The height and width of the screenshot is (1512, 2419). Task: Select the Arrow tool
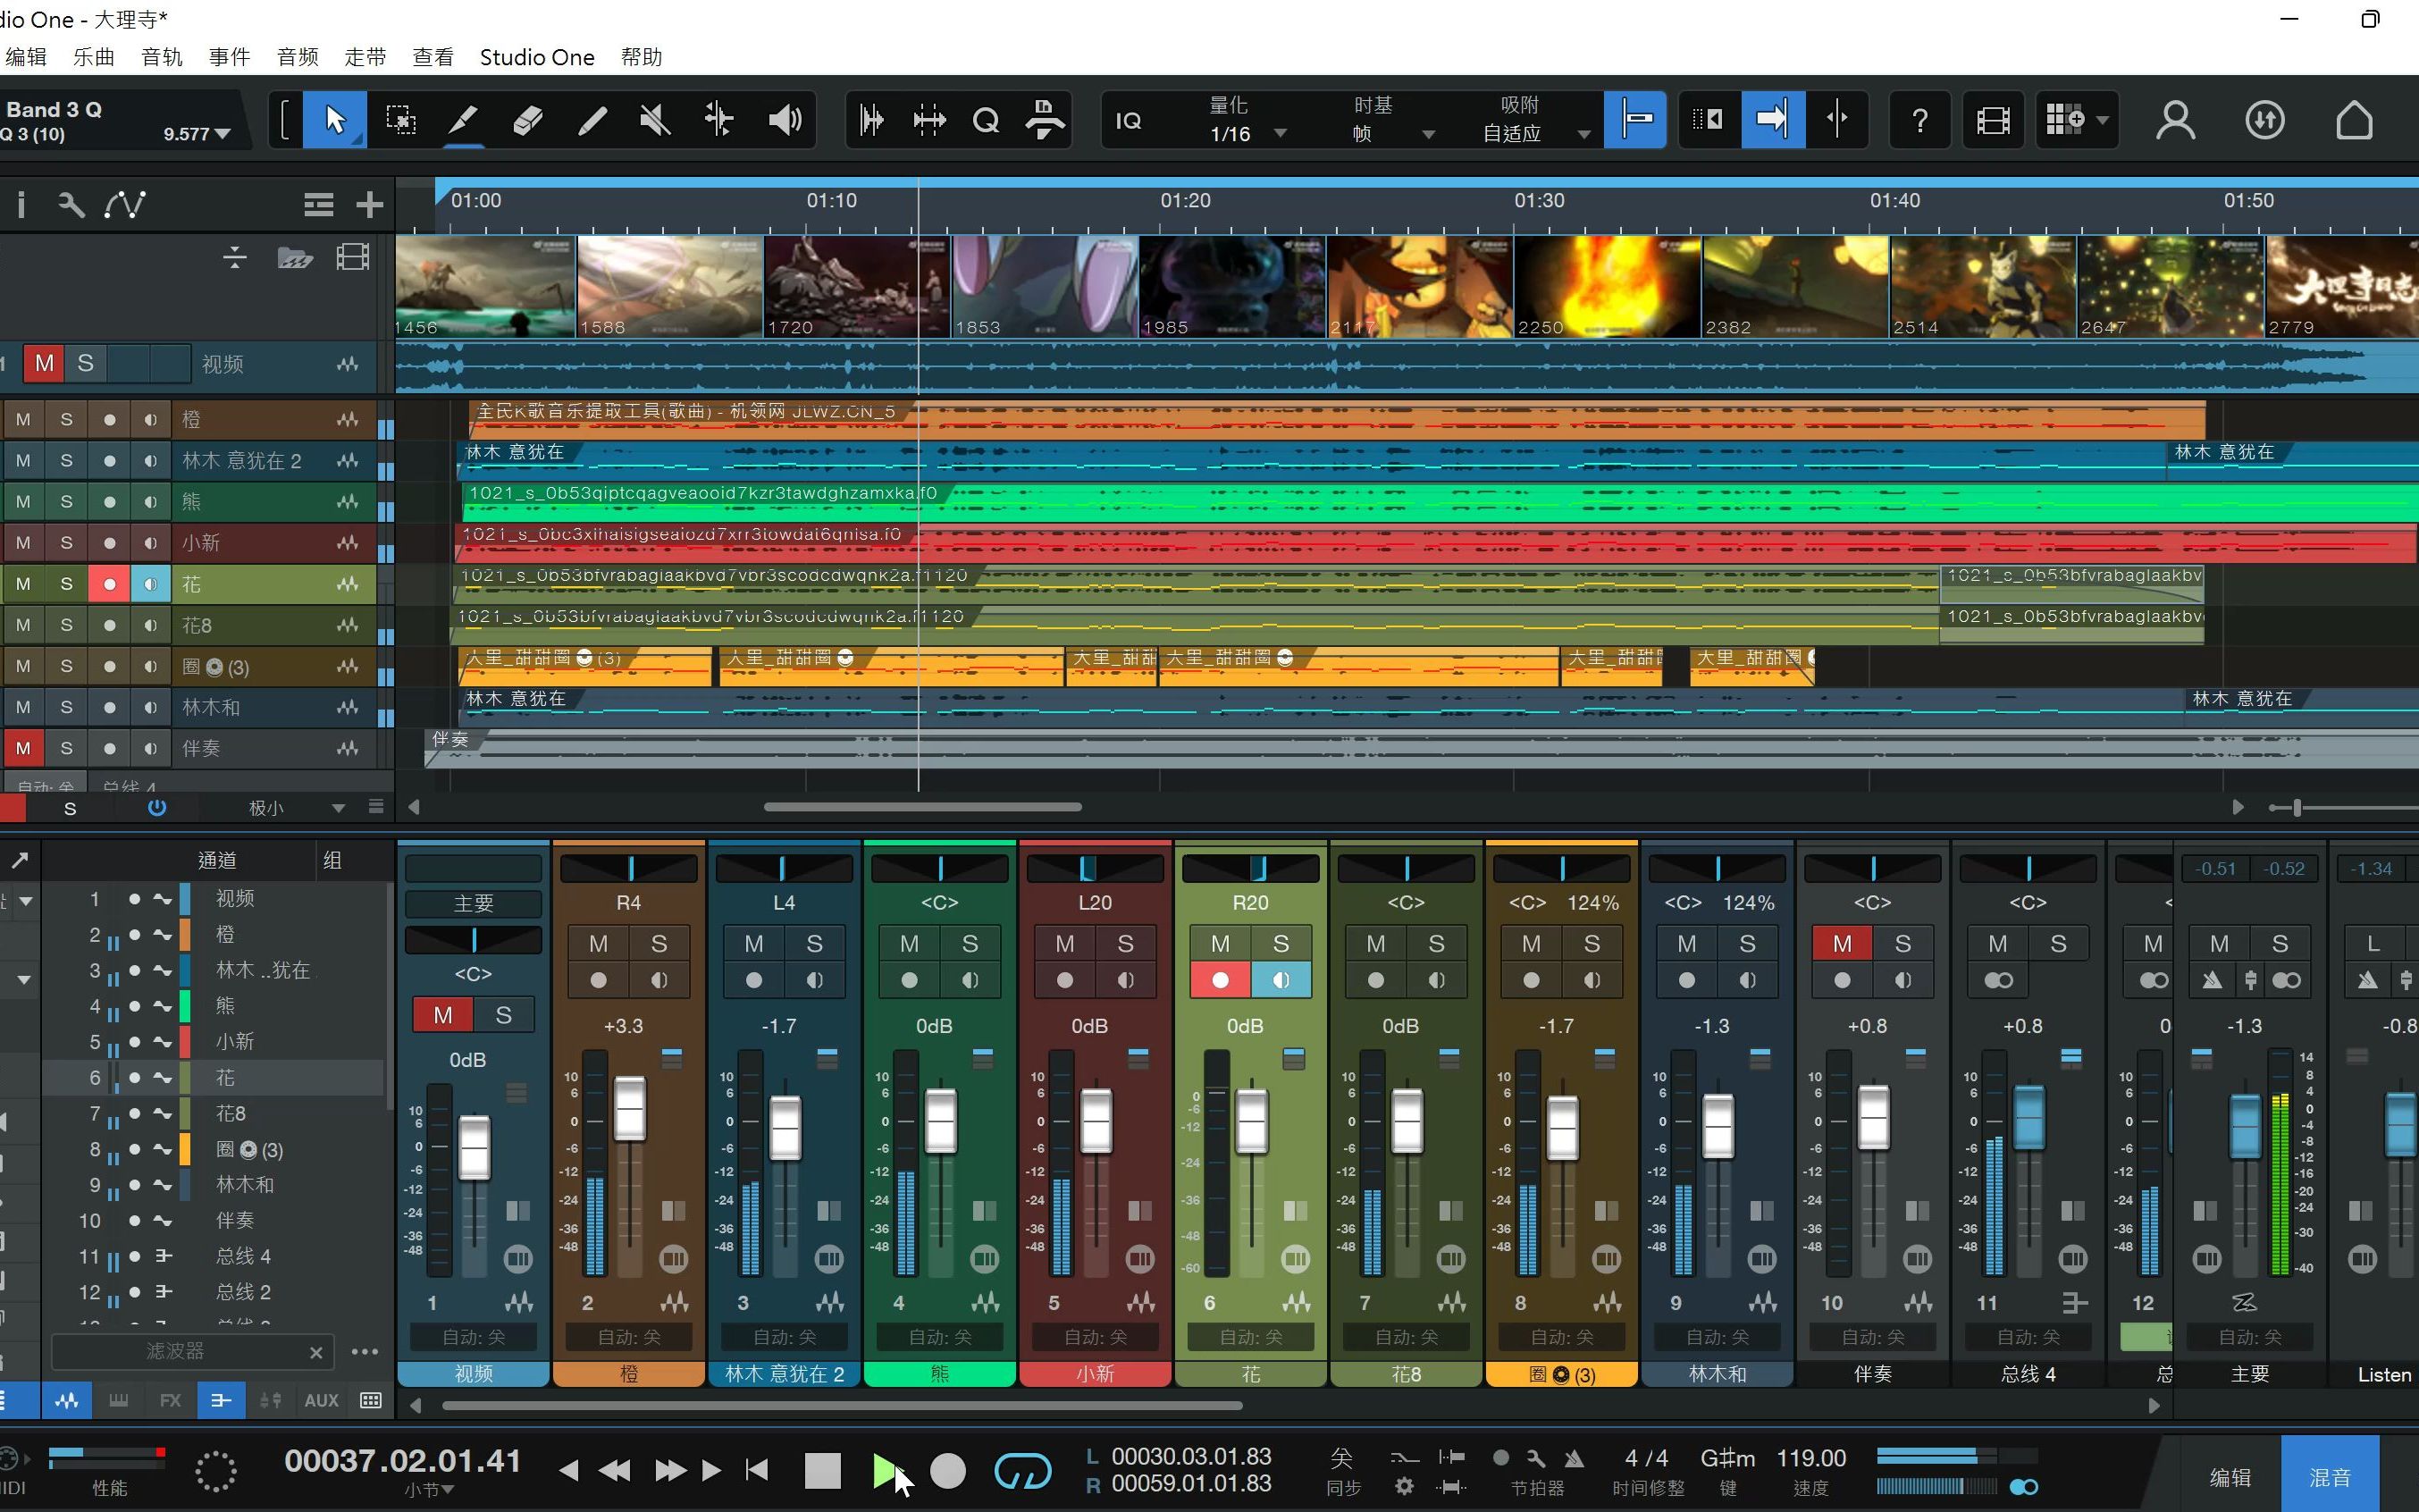335,120
